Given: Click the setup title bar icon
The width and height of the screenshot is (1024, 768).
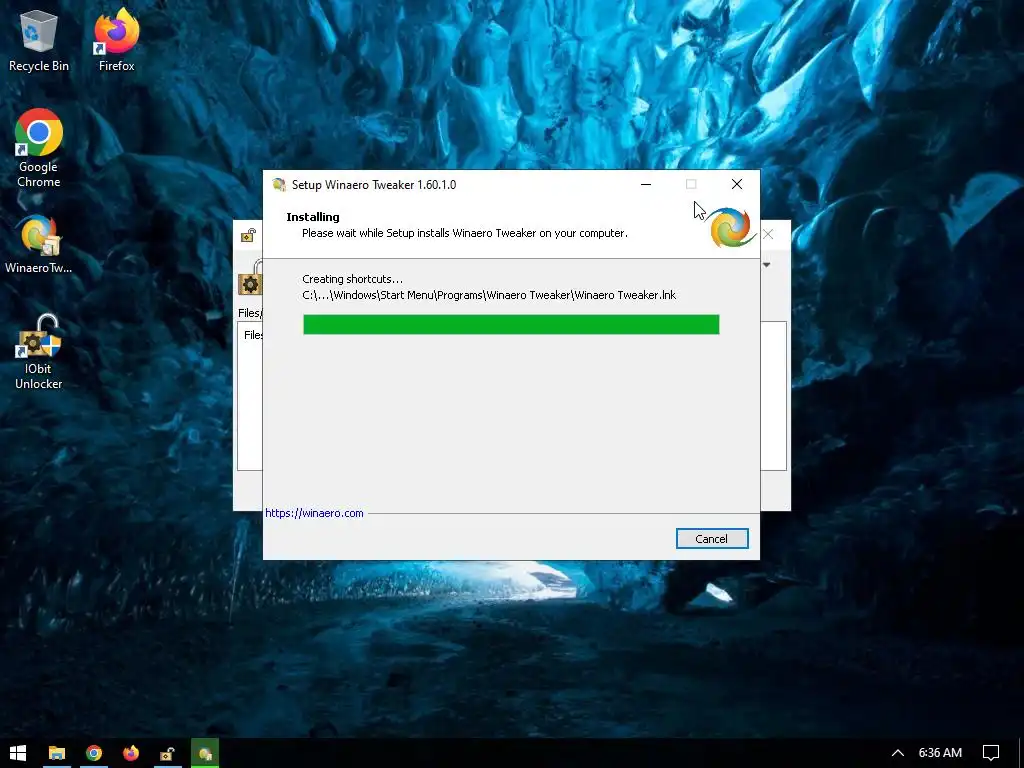Looking at the screenshot, I should point(279,185).
